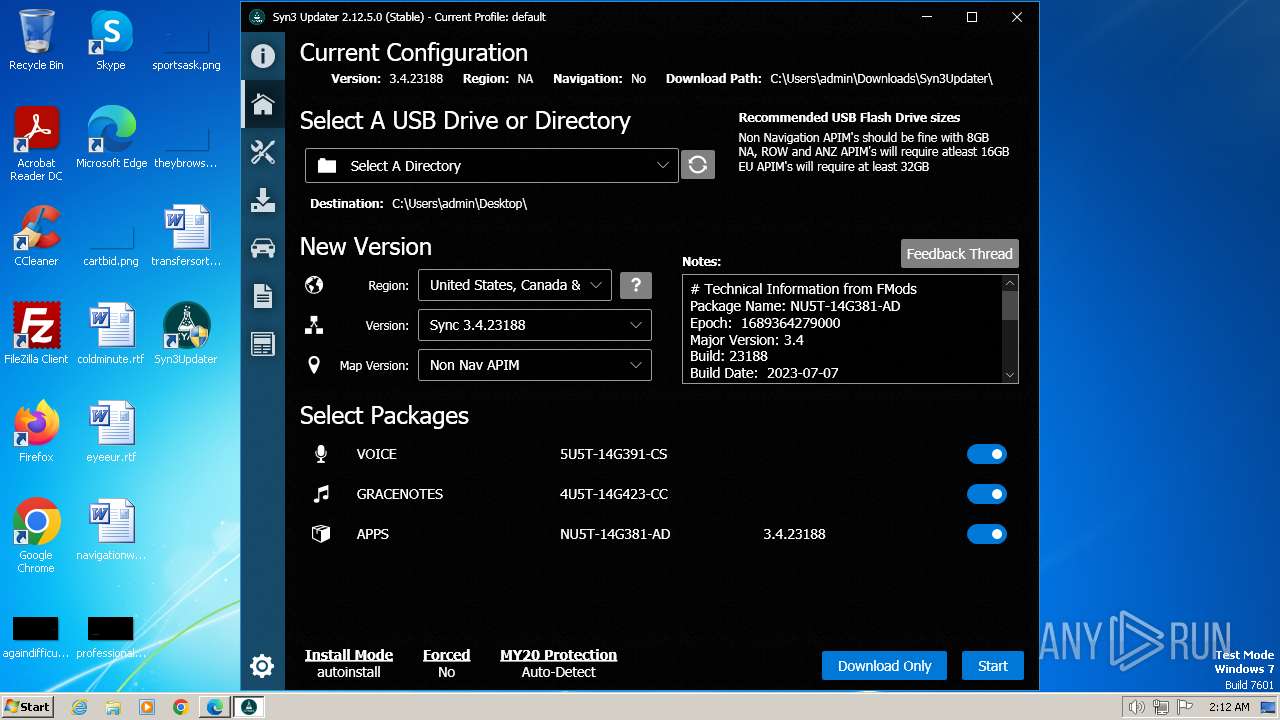This screenshot has width=1280, height=720.
Task: Click the VOICE microphone icon
Action: point(321,454)
